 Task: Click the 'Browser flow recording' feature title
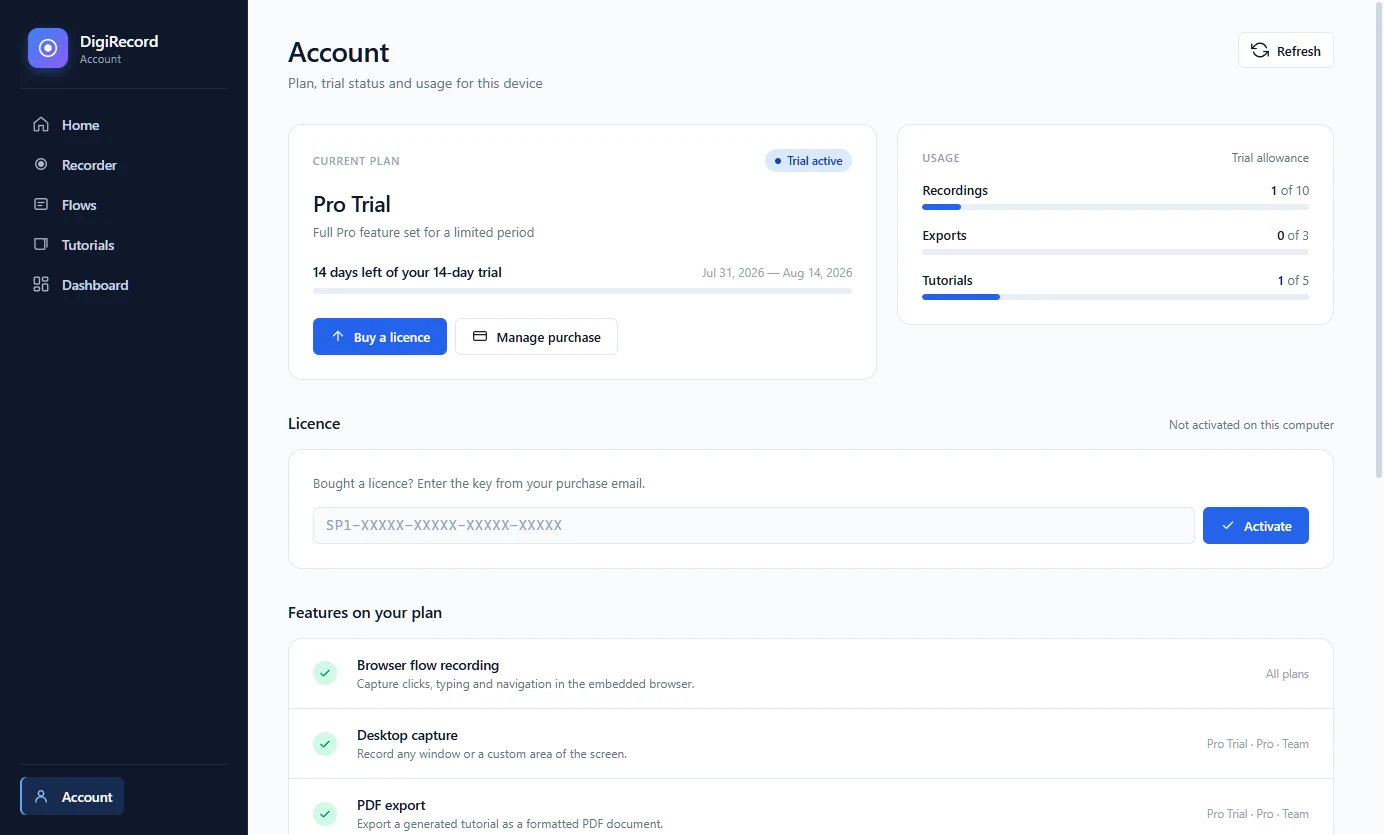click(x=428, y=665)
